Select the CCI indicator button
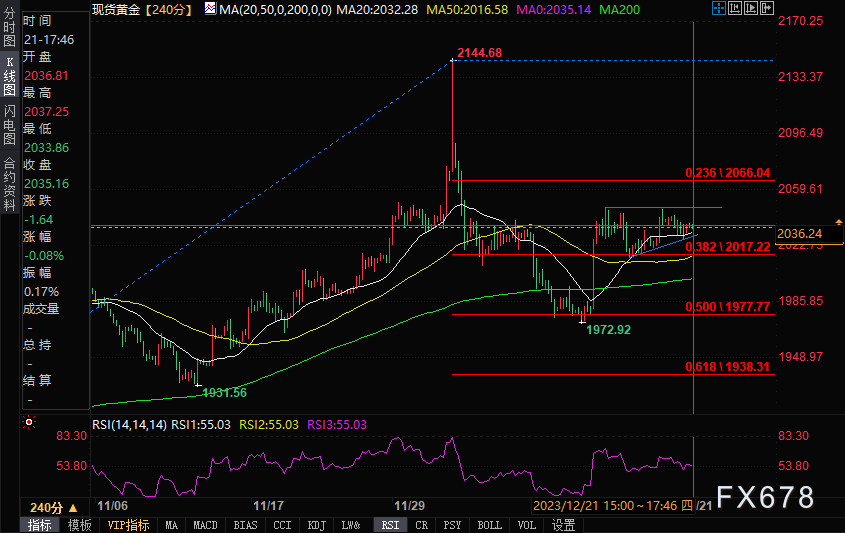Screen dimensions: 845x533 tap(282, 525)
